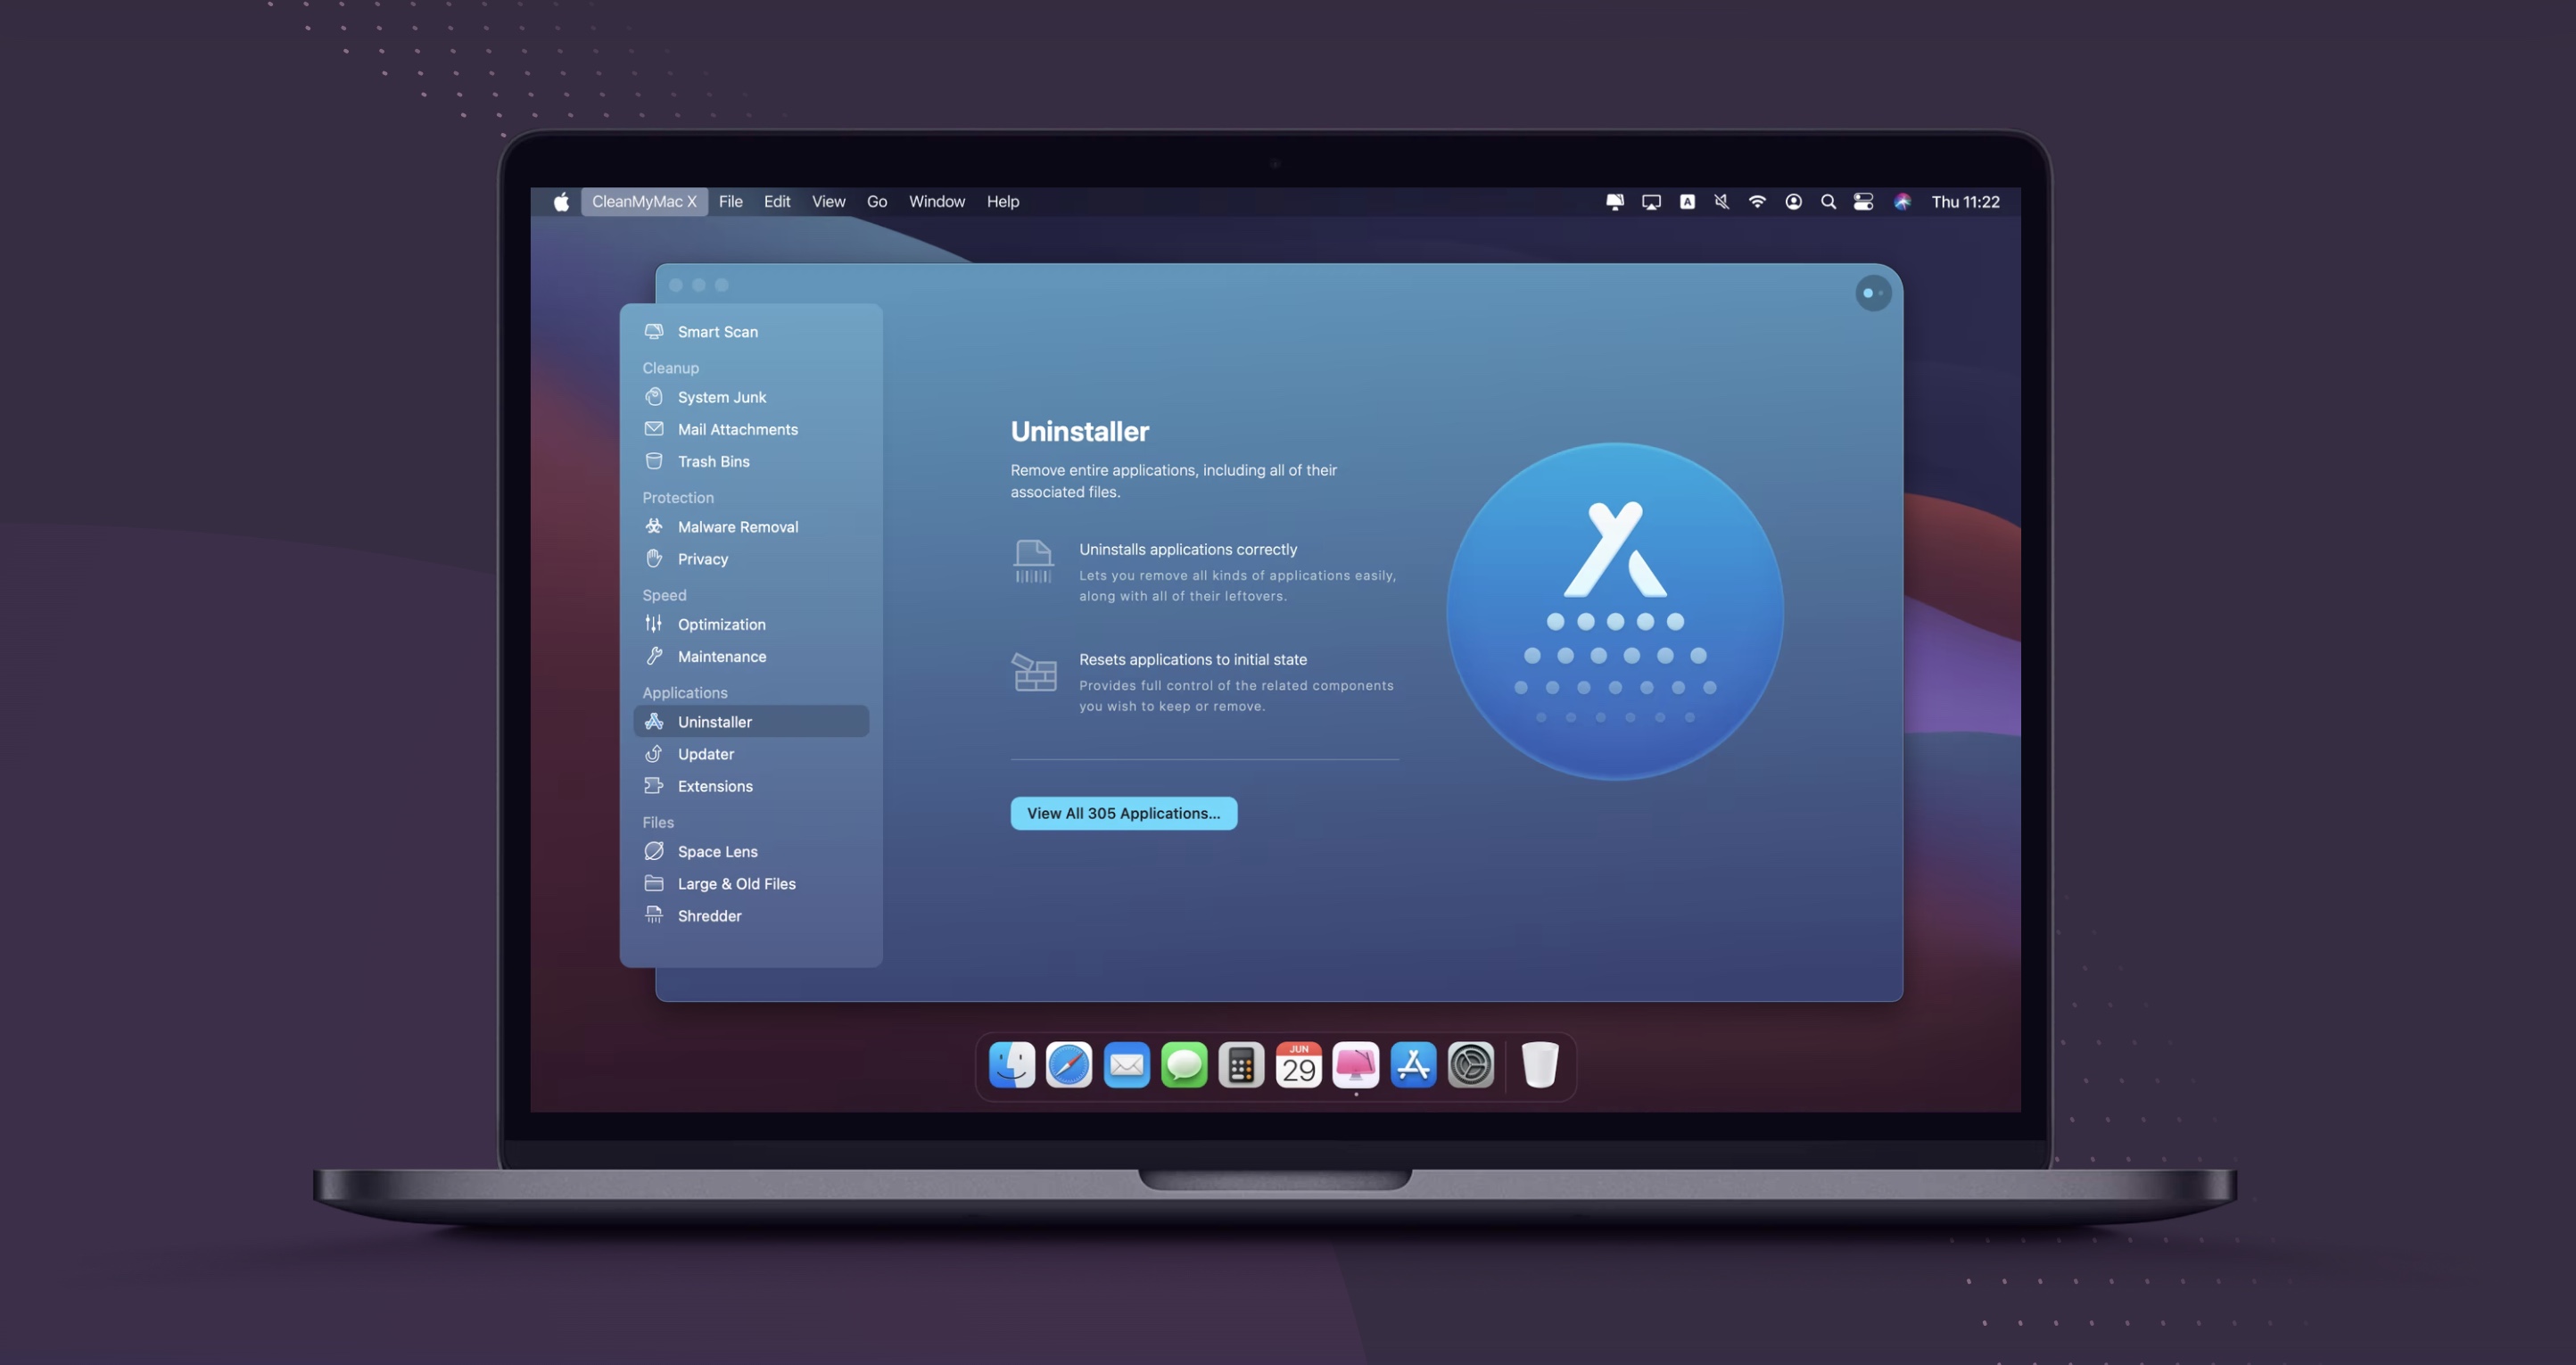Expand the Protection section
The height and width of the screenshot is (1365, 2576).
tap(678, 498)
